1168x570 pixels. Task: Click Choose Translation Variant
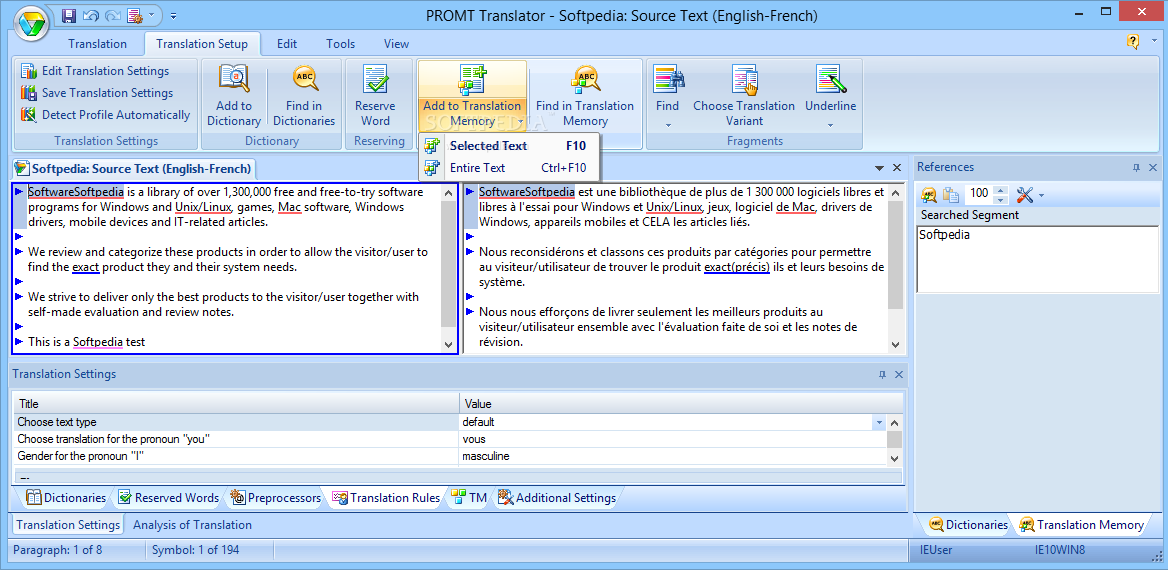pos(744,95)
